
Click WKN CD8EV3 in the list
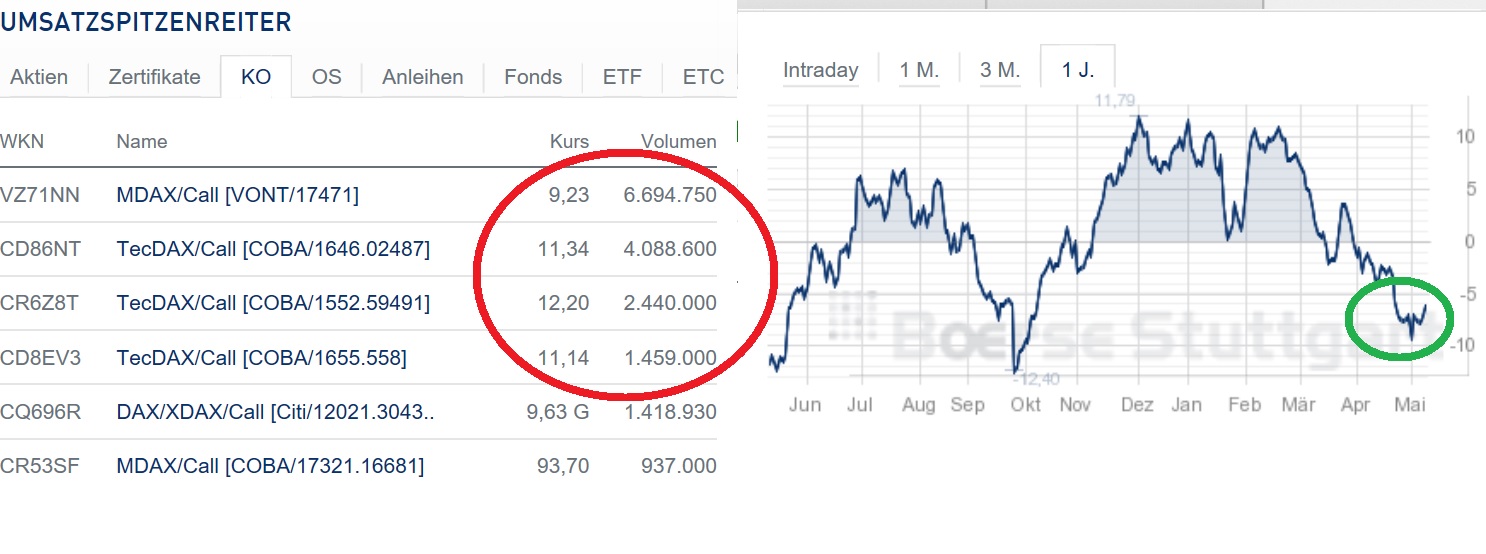pyautogui.click(x=40, y=357)
